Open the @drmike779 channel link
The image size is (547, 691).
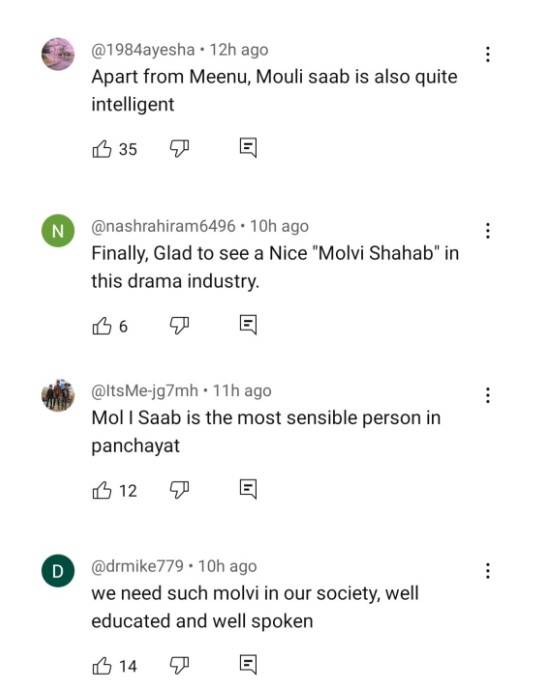pos(137,566)
